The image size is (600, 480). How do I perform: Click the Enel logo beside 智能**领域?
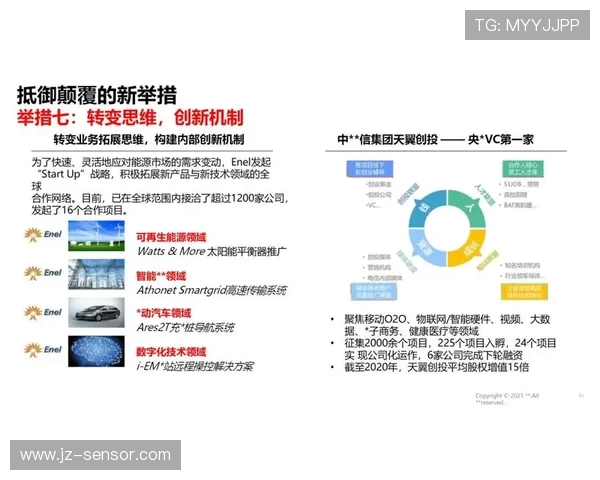tap(43, 273)
